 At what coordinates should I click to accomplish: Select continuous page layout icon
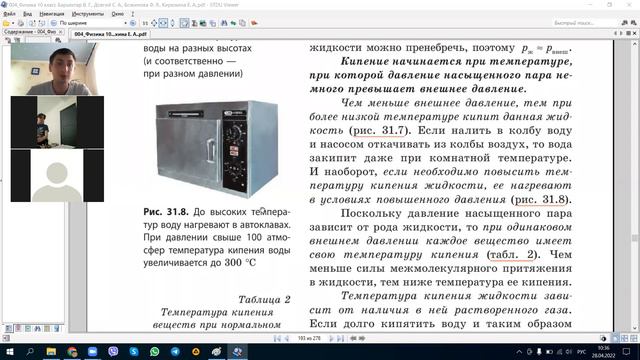pyautogui.click(x=633, y=338)
